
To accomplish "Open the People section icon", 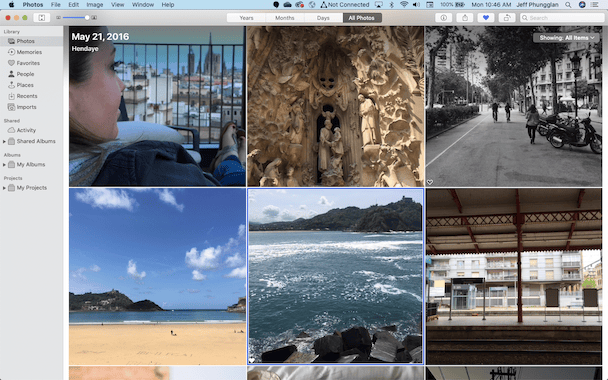I will pyautogui.click(x=11, y=74).
